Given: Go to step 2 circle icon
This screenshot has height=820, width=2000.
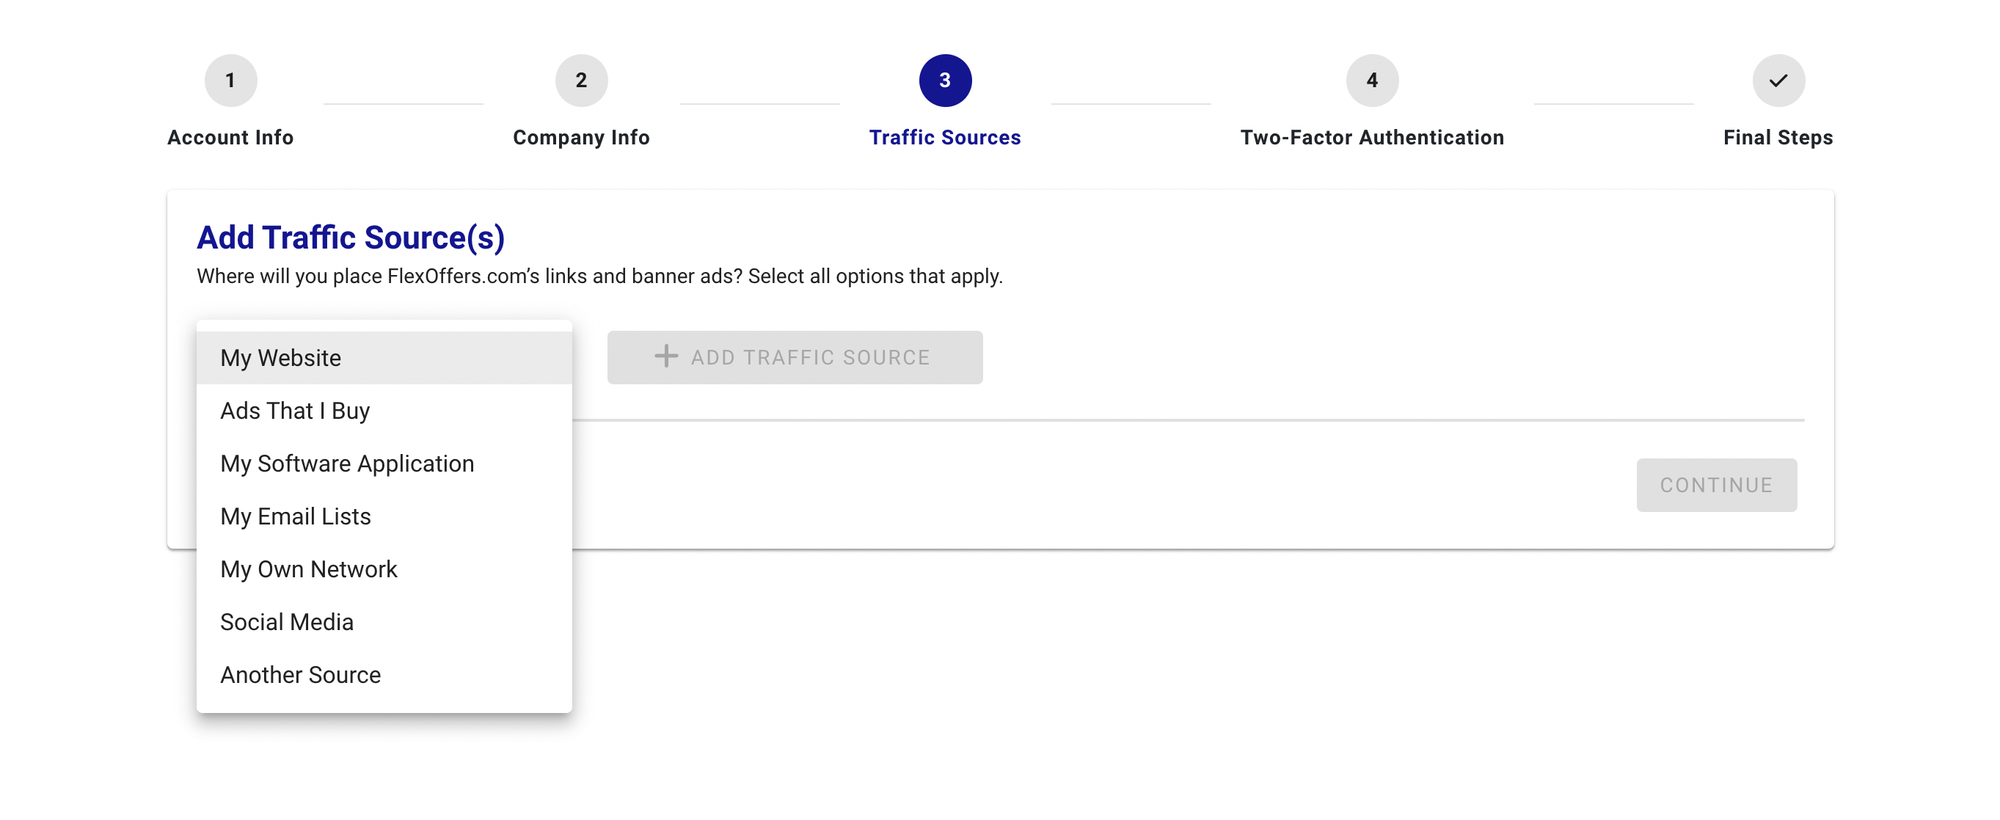Looking at the screenshot, I should tap(581, 80).
